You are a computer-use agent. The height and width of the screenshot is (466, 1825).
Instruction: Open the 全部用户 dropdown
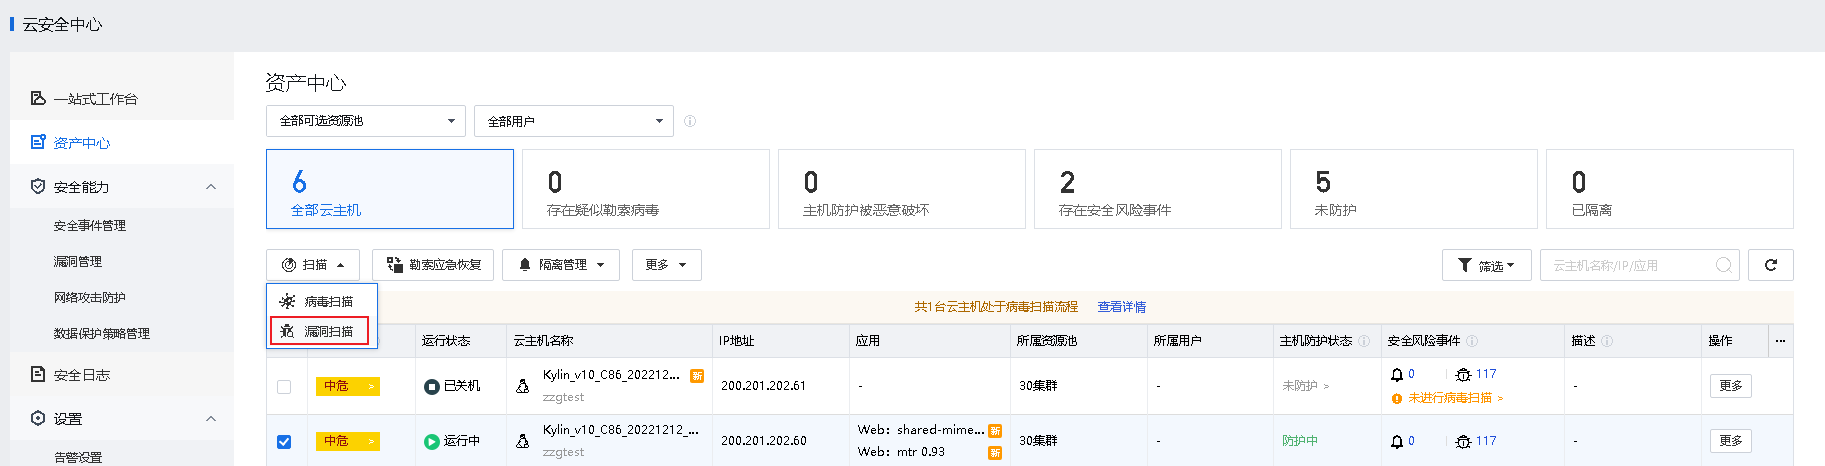click(574, 121)
